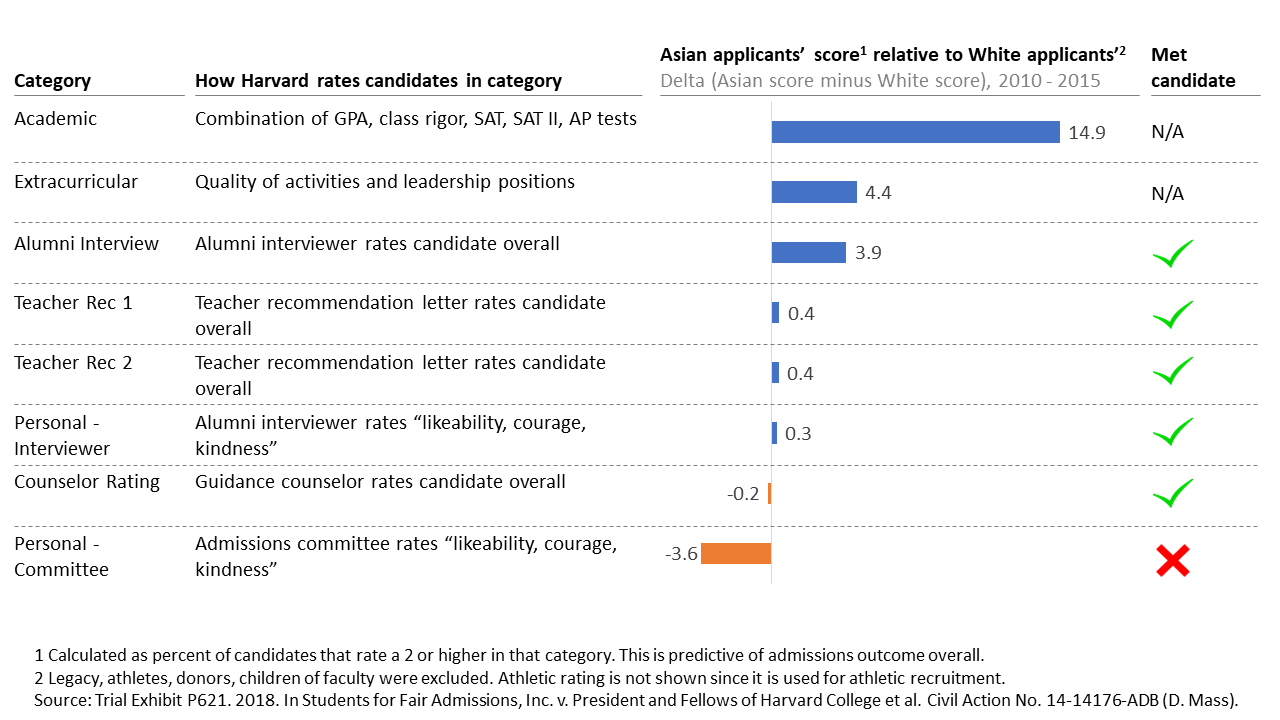This screenshot has height=720, width=1280.
Task: Click the Counselor Rating row checkmark
Action: point(1172,493)
